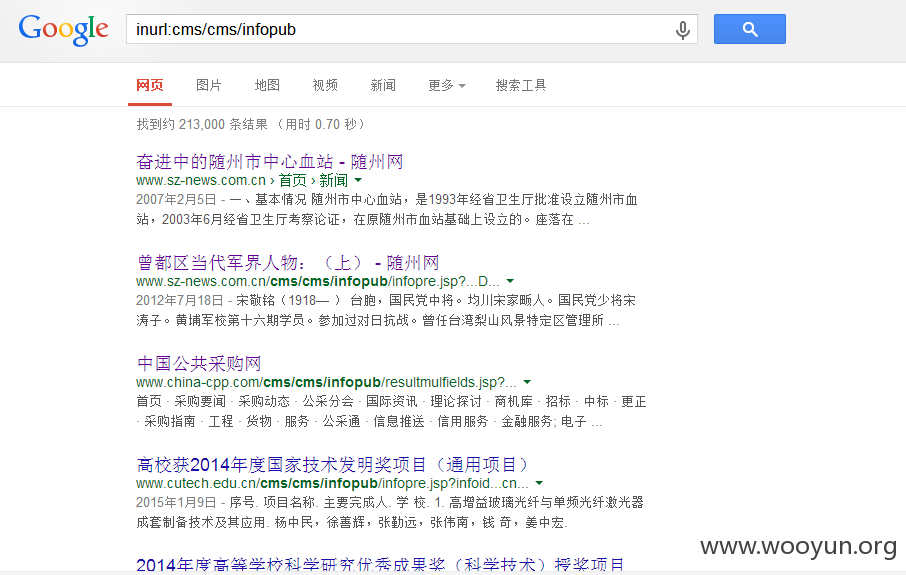Click the snippet starting 2015年1月9日
This screenshot has width=906, height=575.
pos(390,512)
